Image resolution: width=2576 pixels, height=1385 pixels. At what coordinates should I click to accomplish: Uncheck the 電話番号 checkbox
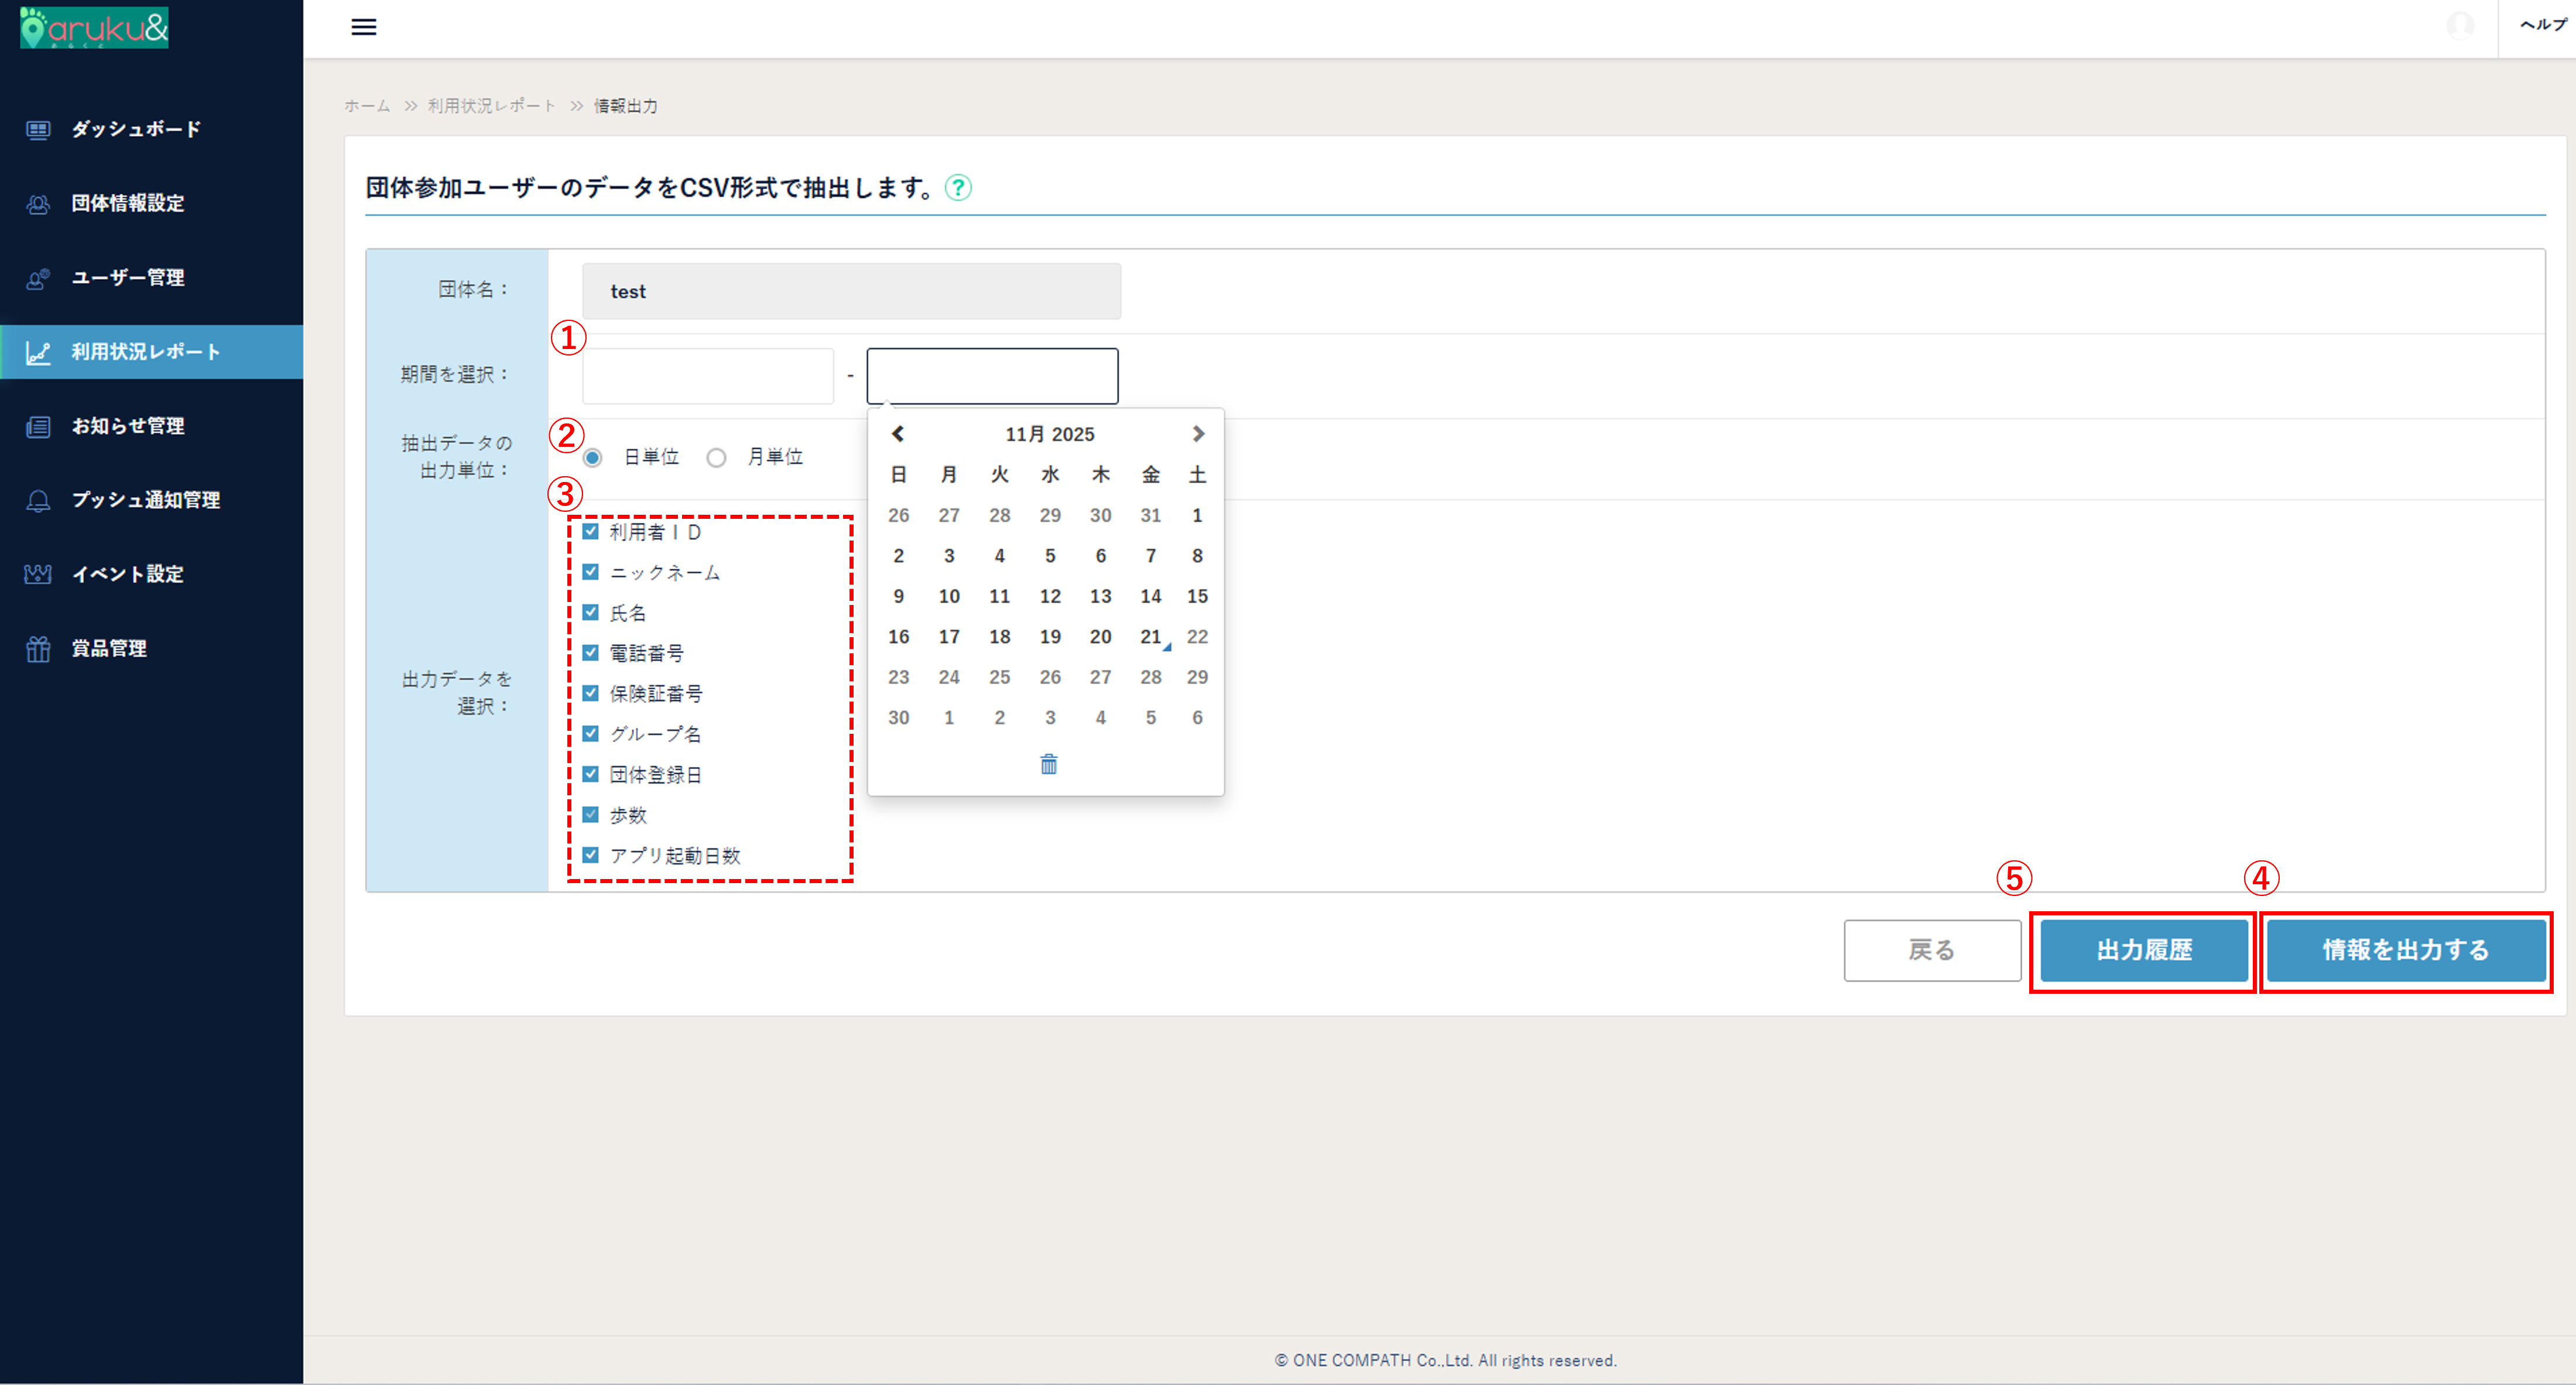(590, 653)
